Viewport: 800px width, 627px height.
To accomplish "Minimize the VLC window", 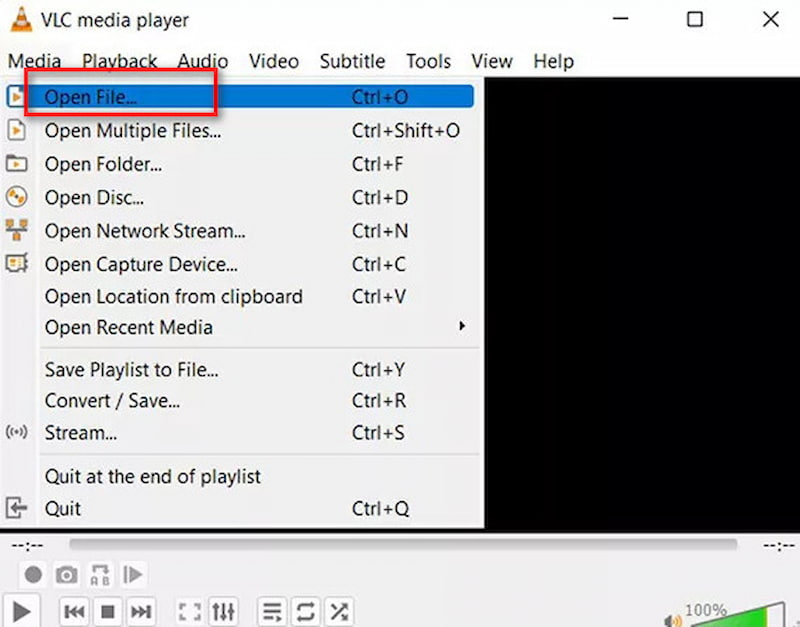I will [x=620, y=19].
